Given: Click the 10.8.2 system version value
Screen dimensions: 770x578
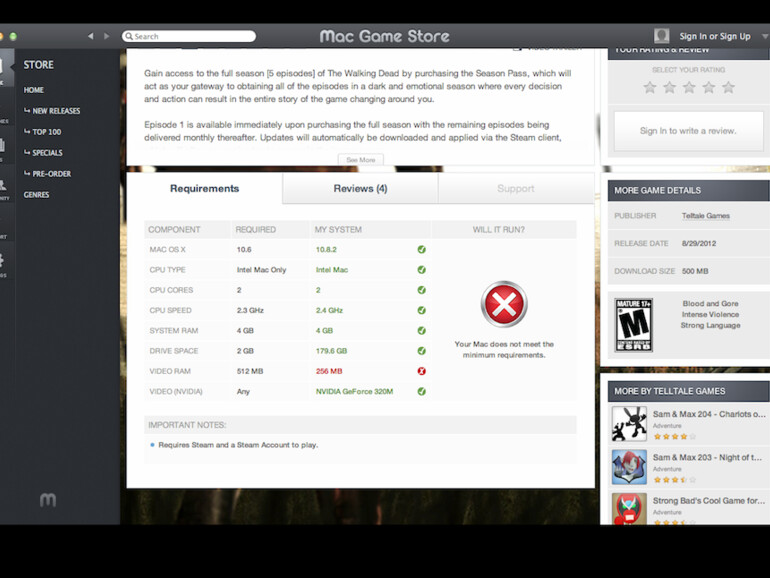Looking at the screenshot, I should click(x=326, y=249).
